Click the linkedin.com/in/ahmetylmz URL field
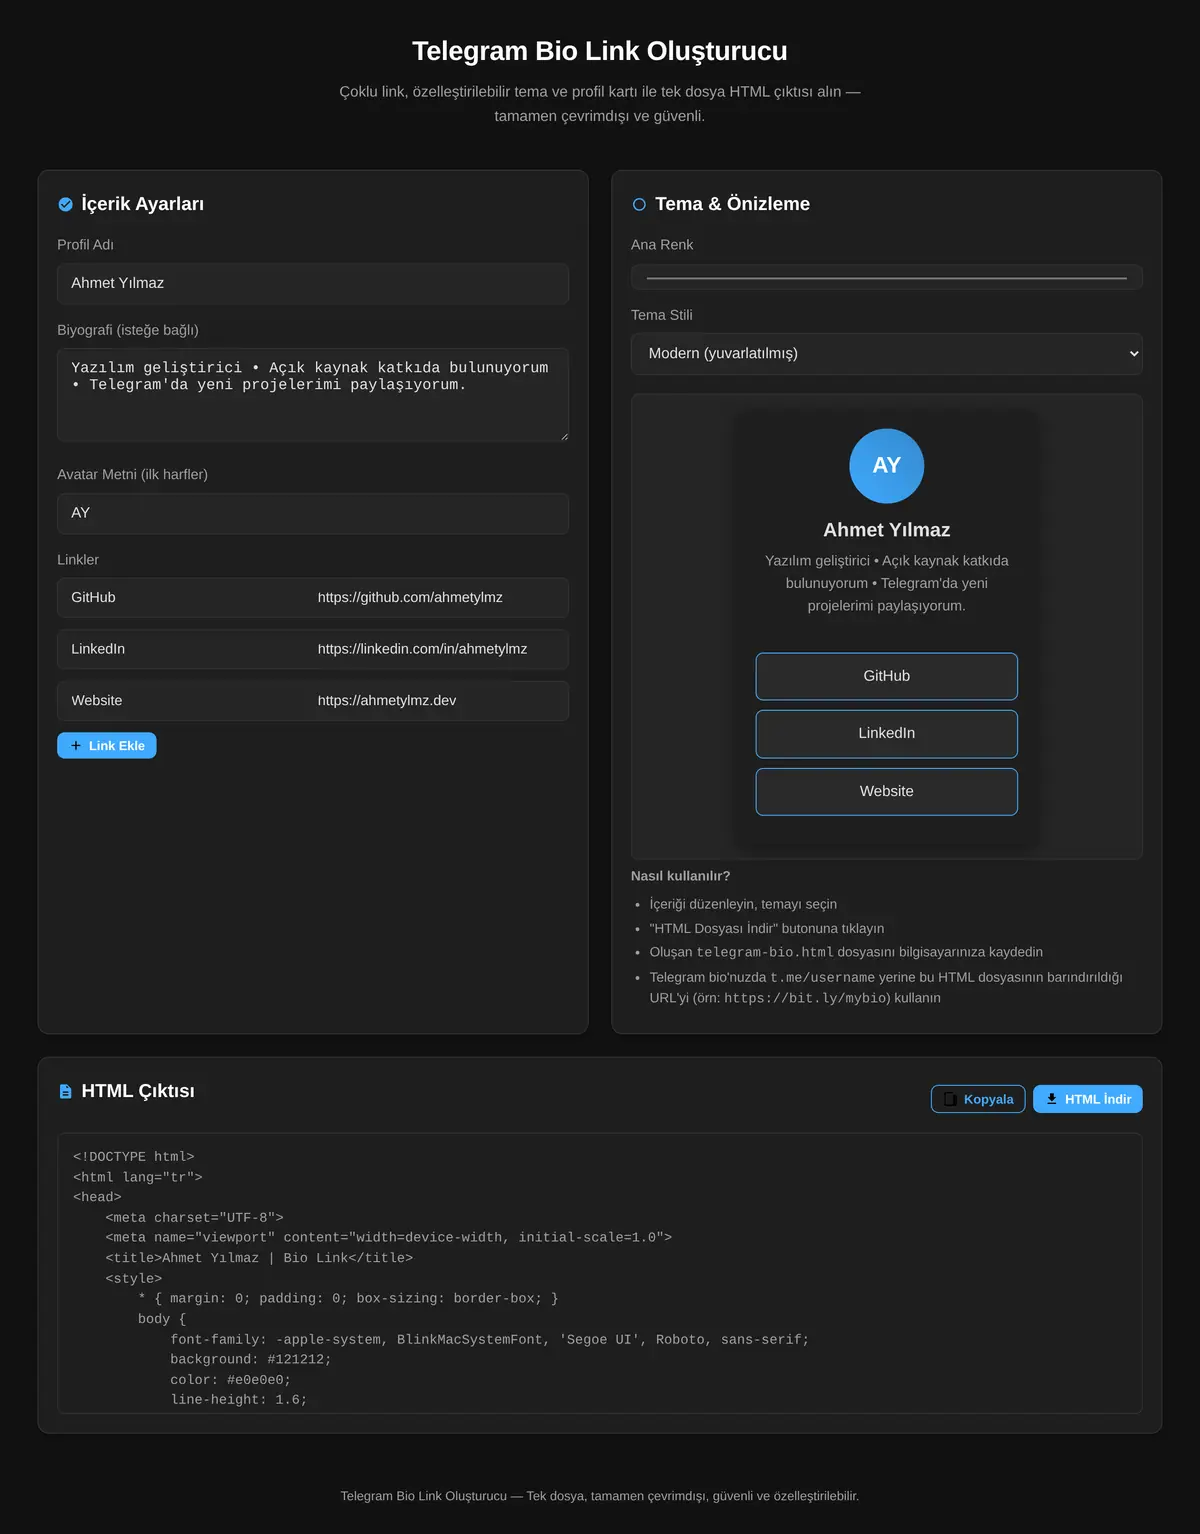This screenshot has height=1534, width=1200. (436, 650)
